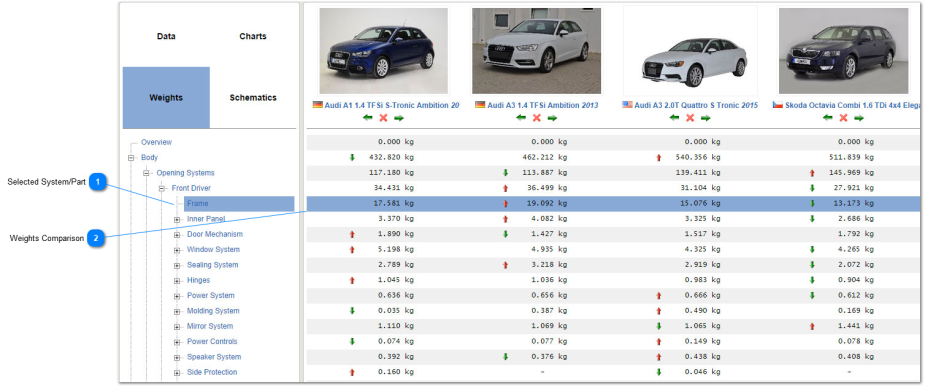Select Overview in the tree
This screenshot has height=387, width=925.
(156, 142)
